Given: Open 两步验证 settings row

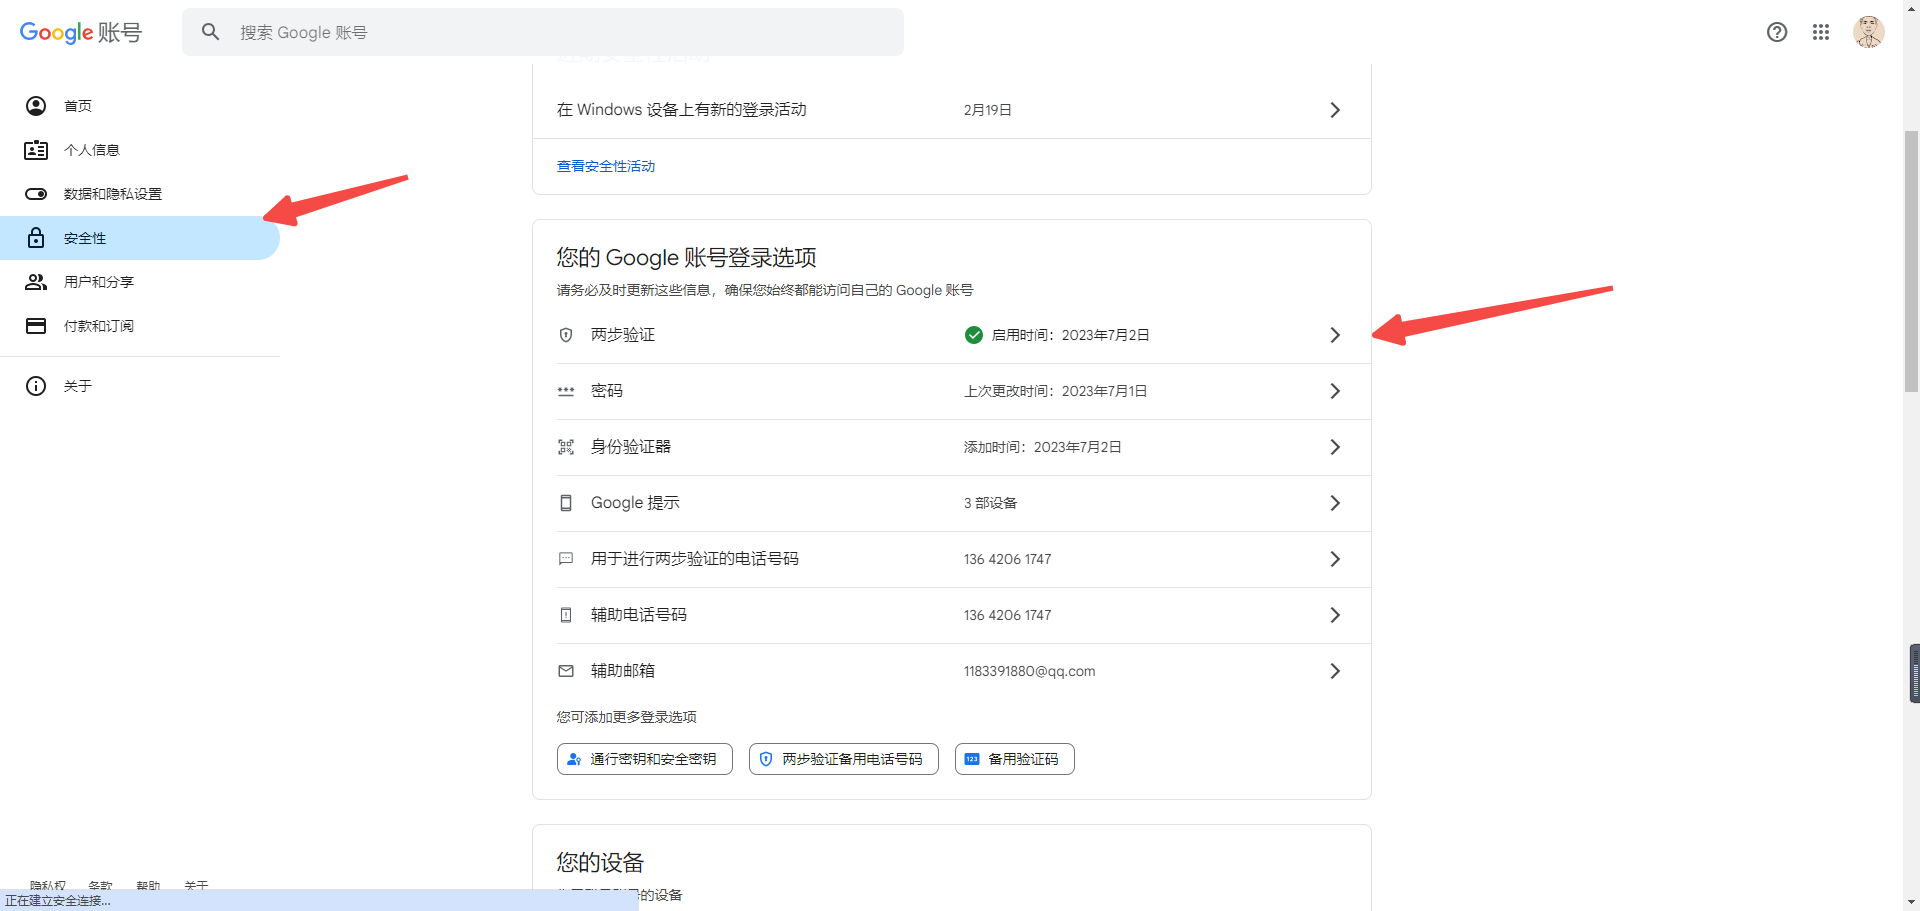Looking at the screenshot, I should 951,335.
